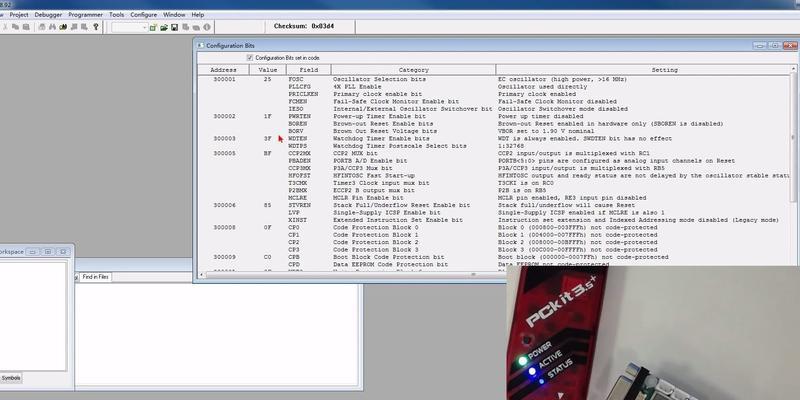Image resolution: width=800 pixels, height=400 pixels.
Task: Click the Category column header
Action: [x=413, y=70]
